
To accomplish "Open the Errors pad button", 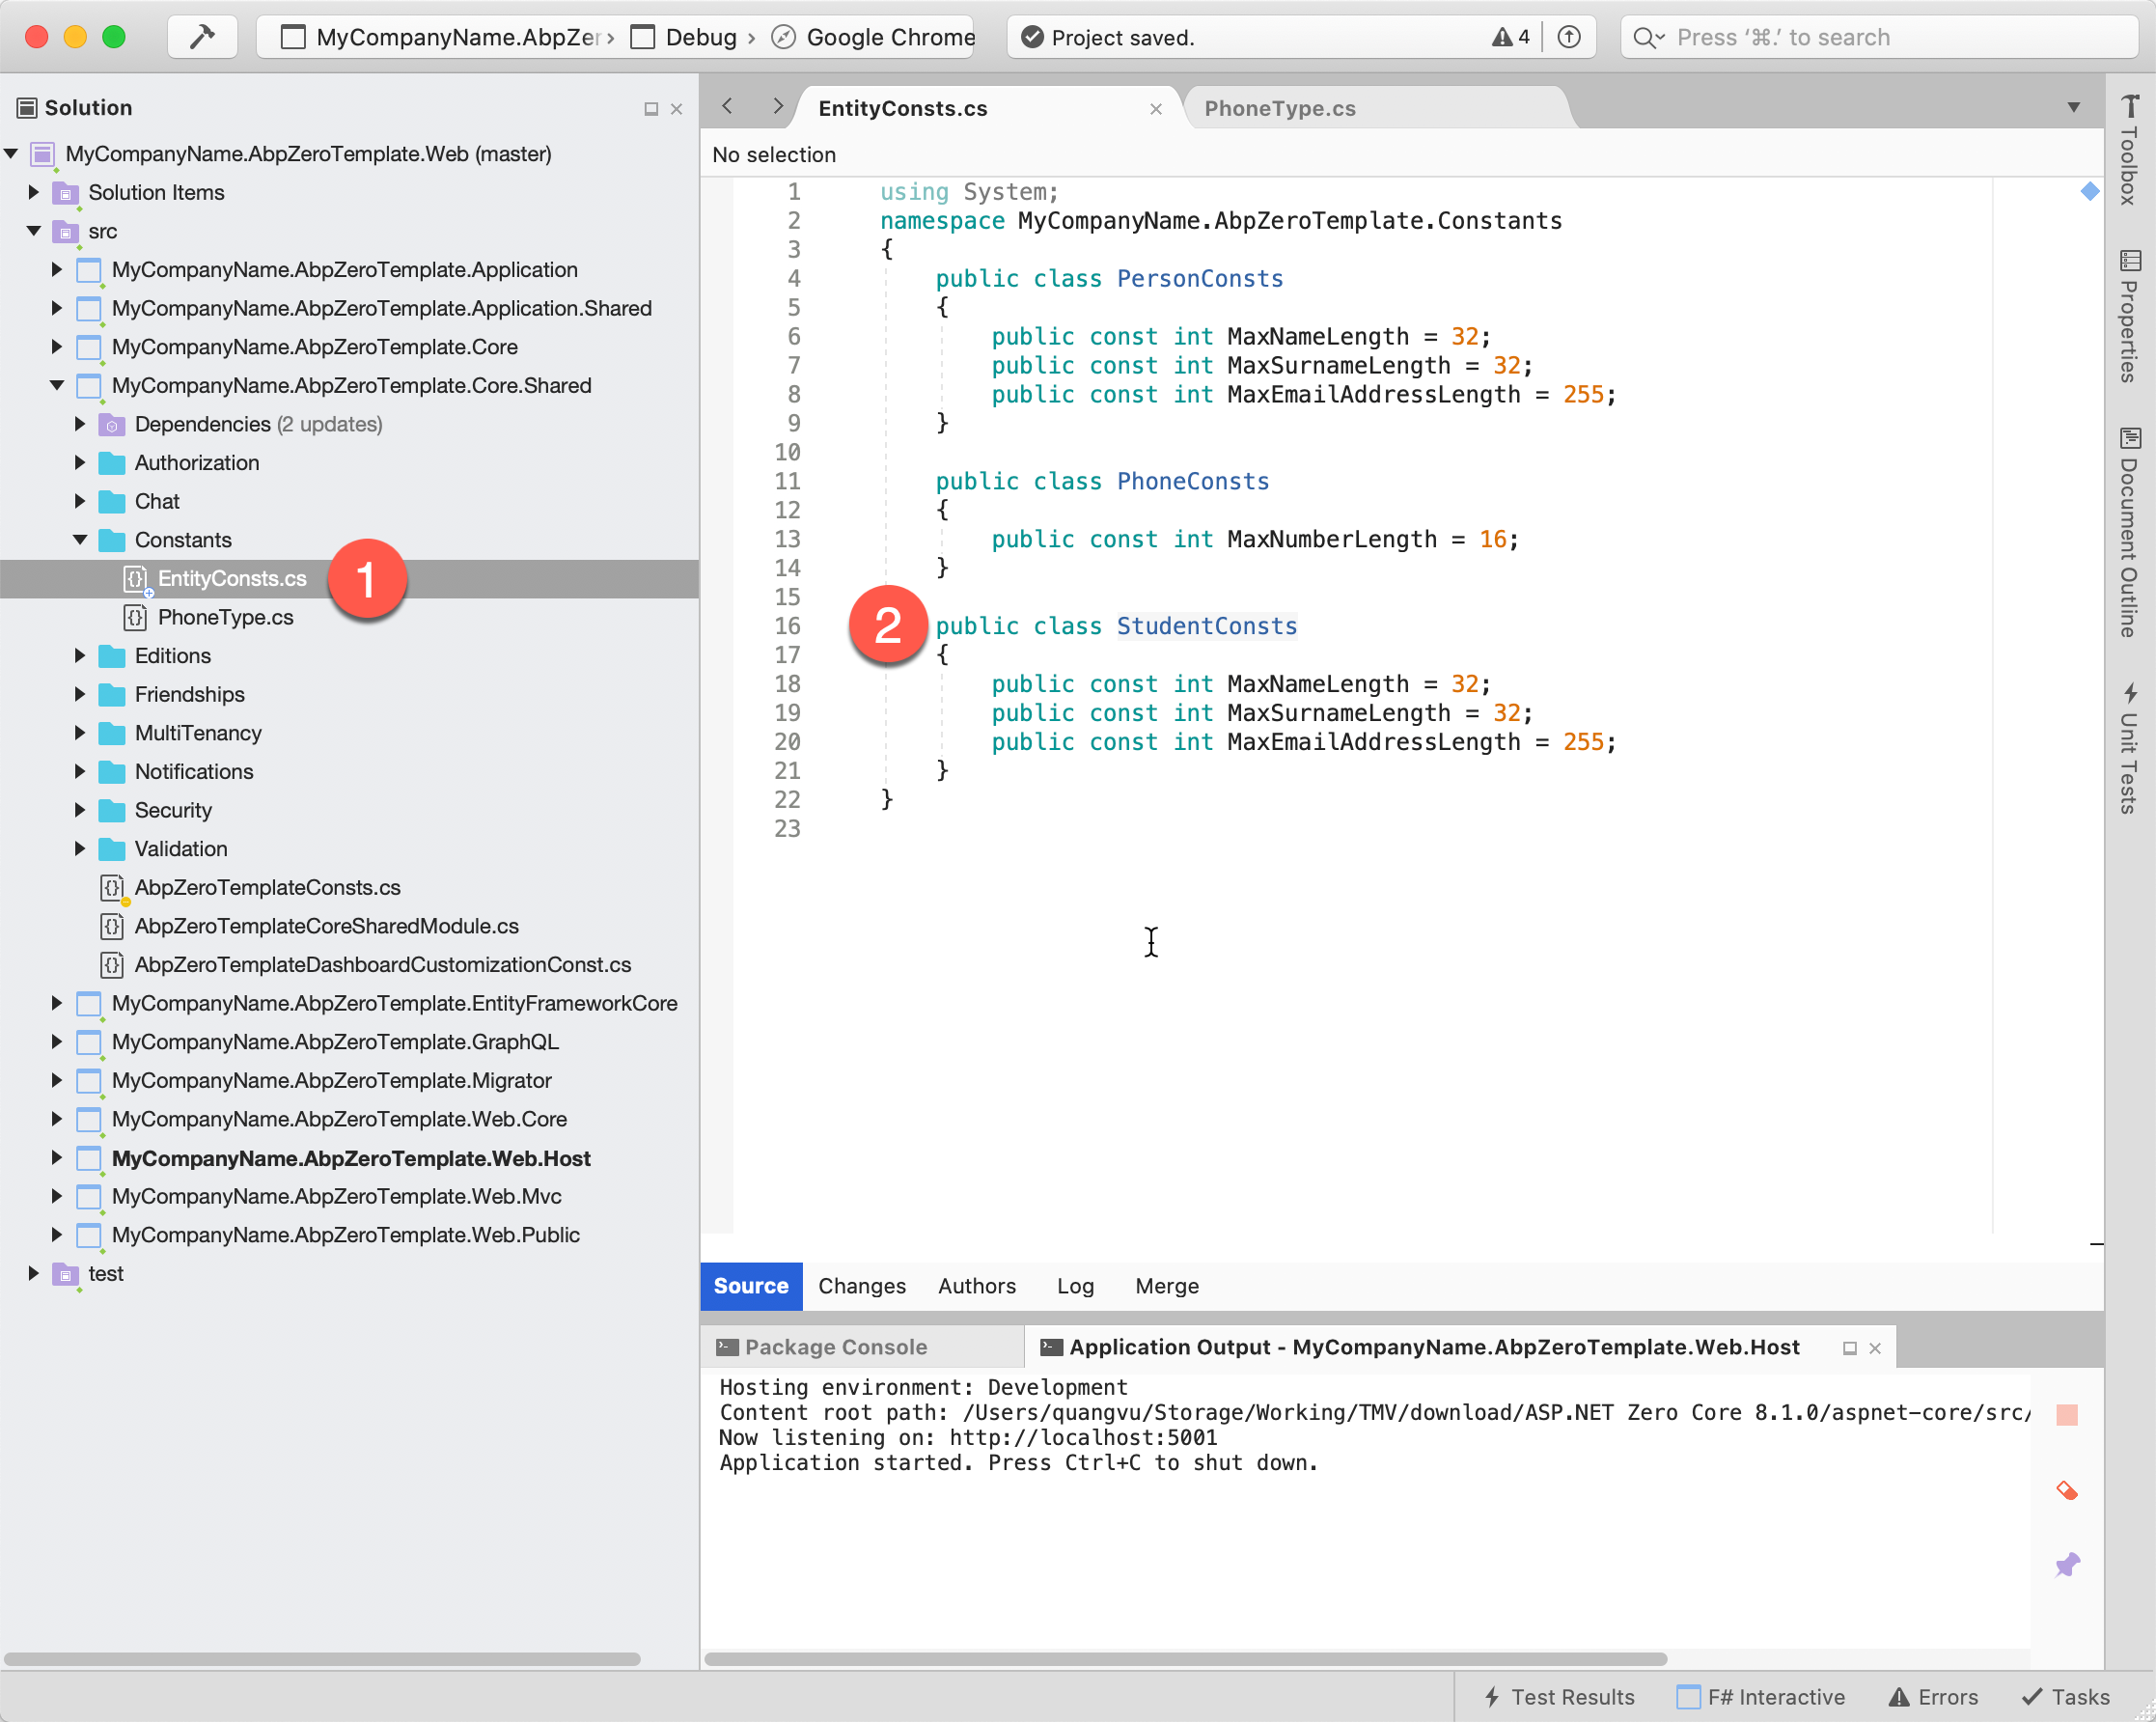I will (x=1934, y=1697).
